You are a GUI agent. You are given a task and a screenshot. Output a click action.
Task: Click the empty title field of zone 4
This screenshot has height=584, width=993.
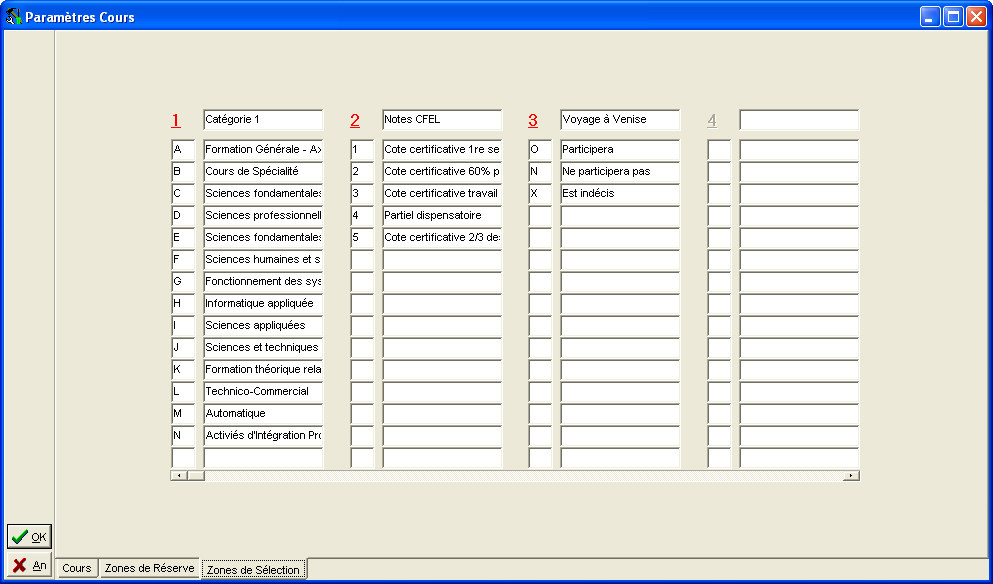(x=799, y=120)
